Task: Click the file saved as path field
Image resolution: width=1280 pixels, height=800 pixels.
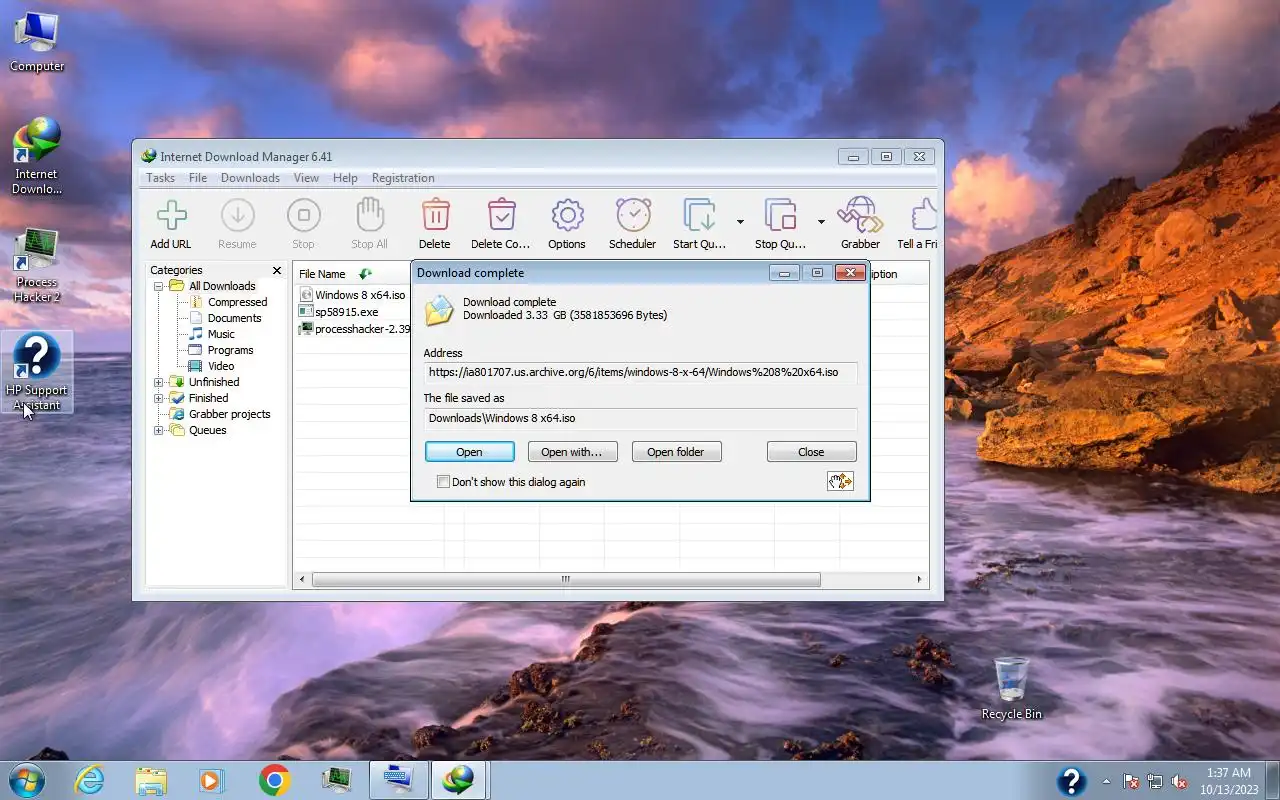Action: pyautogui.click(x=640, y=418)
